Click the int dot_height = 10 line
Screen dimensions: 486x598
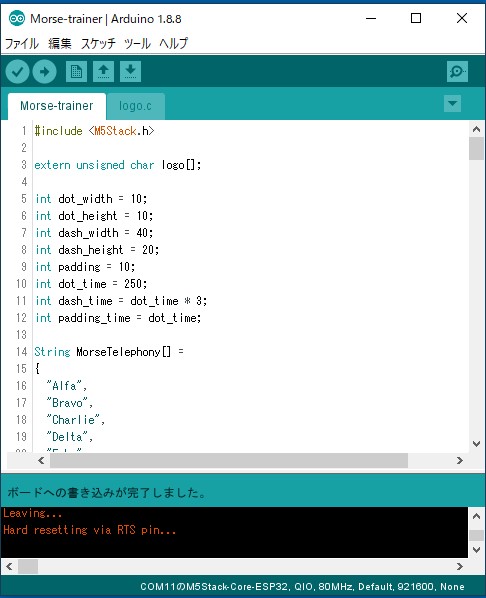click(94, 216)
